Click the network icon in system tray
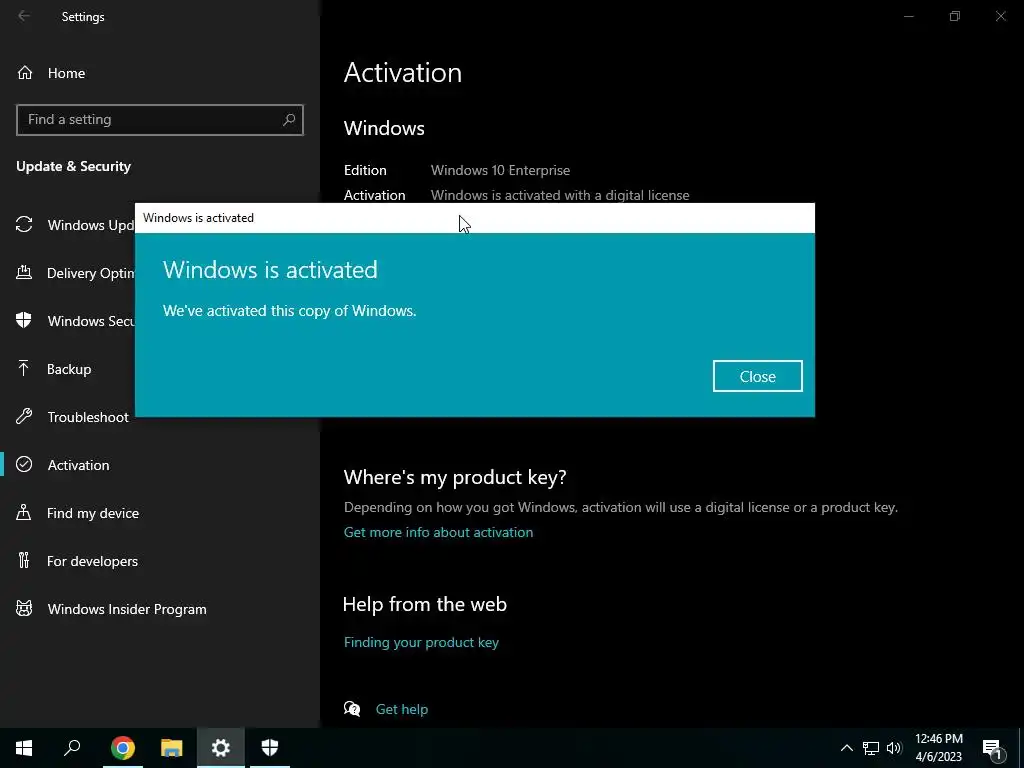The image size is (1024, 768). point(871,748)
